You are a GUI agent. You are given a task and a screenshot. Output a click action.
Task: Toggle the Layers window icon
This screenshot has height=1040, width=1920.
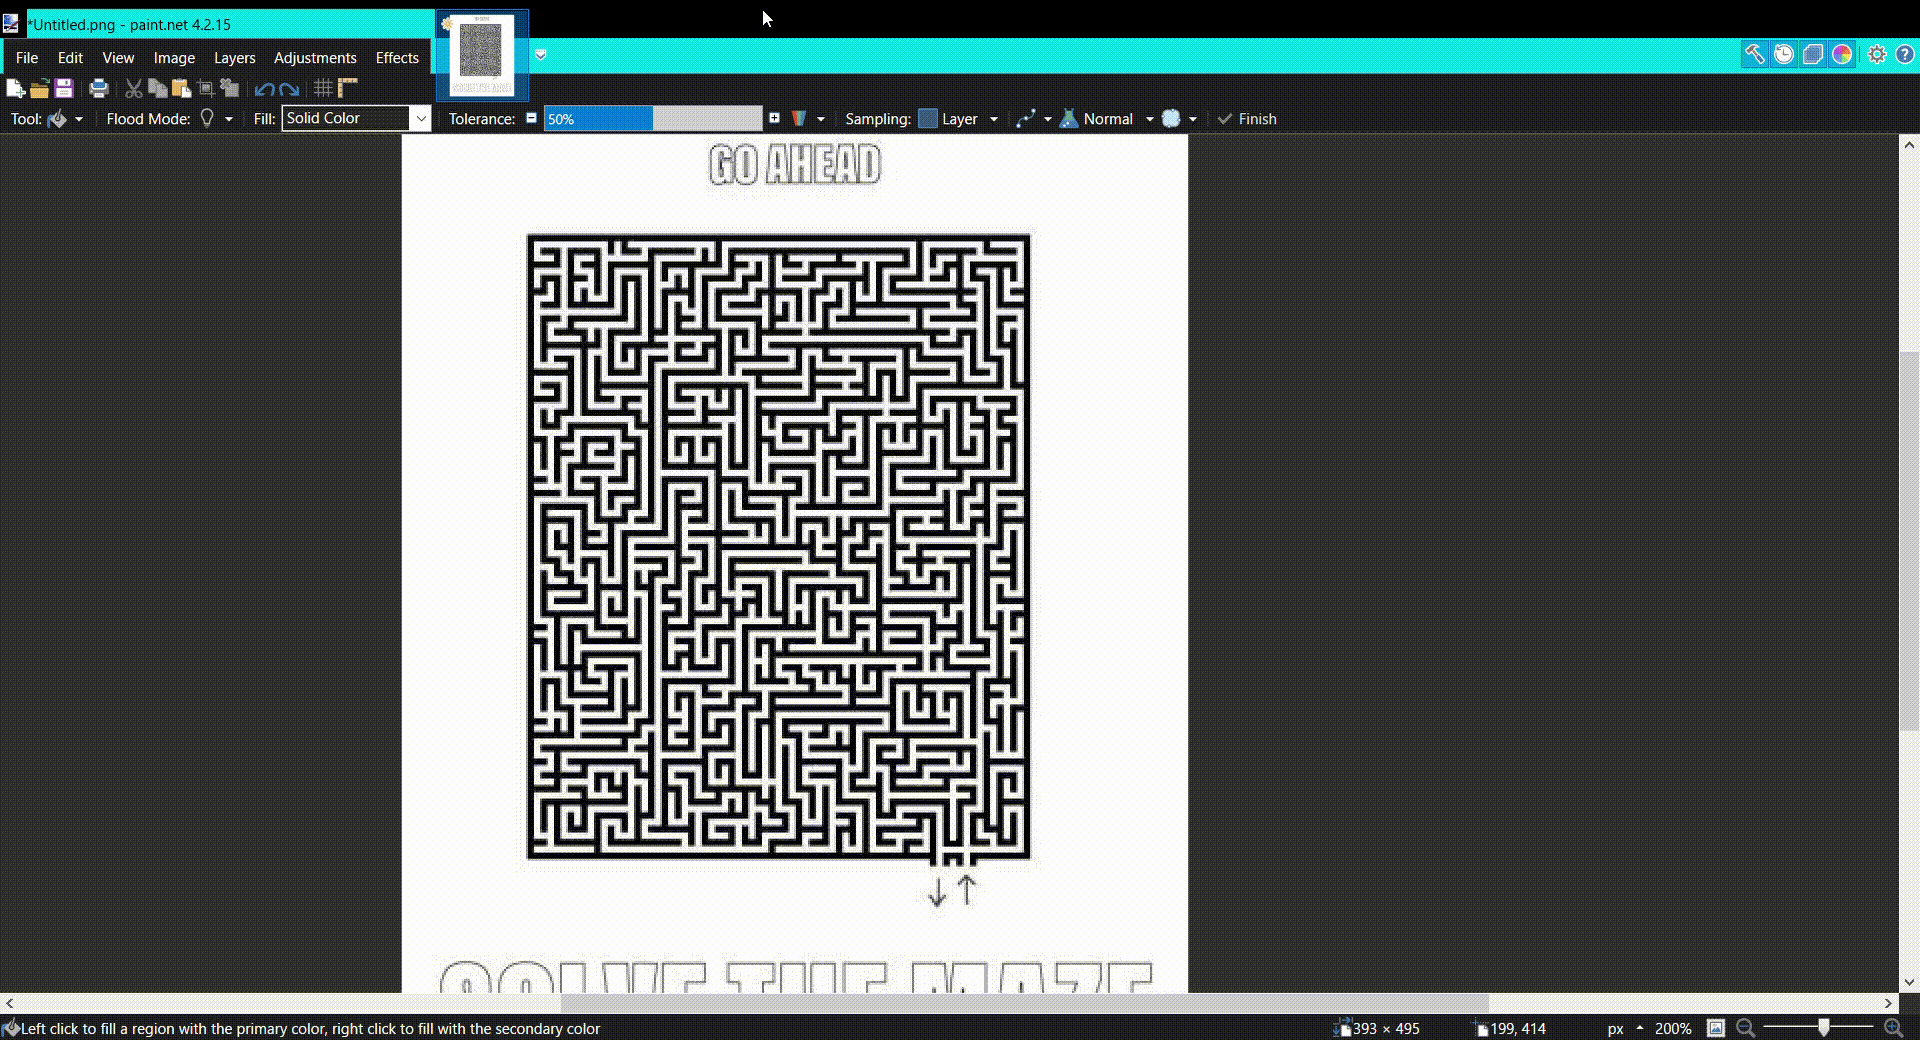[x=1813, y=54]
